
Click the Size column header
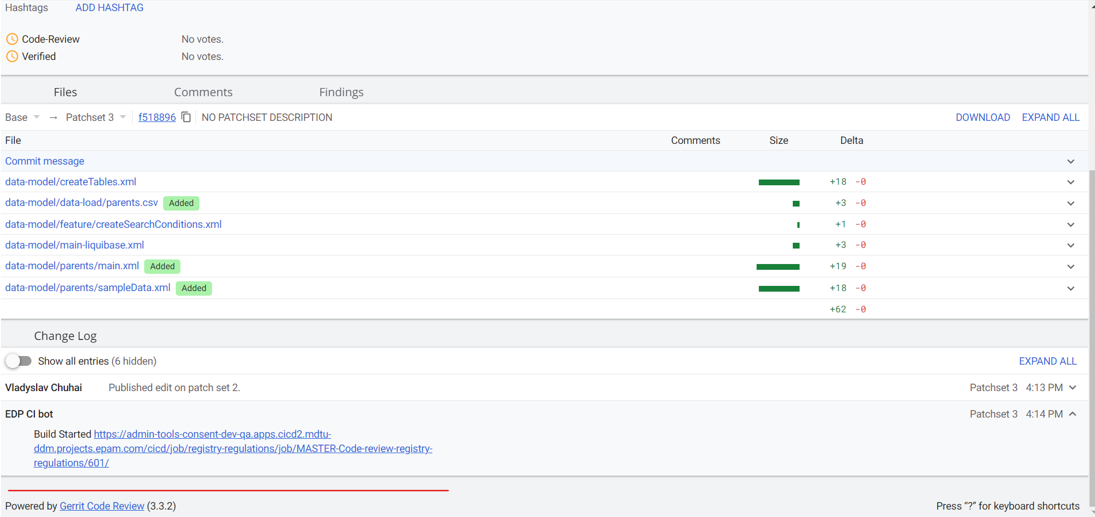pyautogui.click(x=779, y=140)
